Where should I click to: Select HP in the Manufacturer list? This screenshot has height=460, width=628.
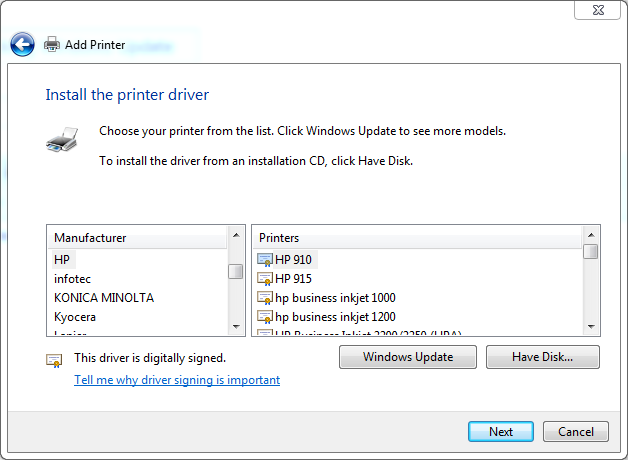pyautogui.click(x=62, y=260)
